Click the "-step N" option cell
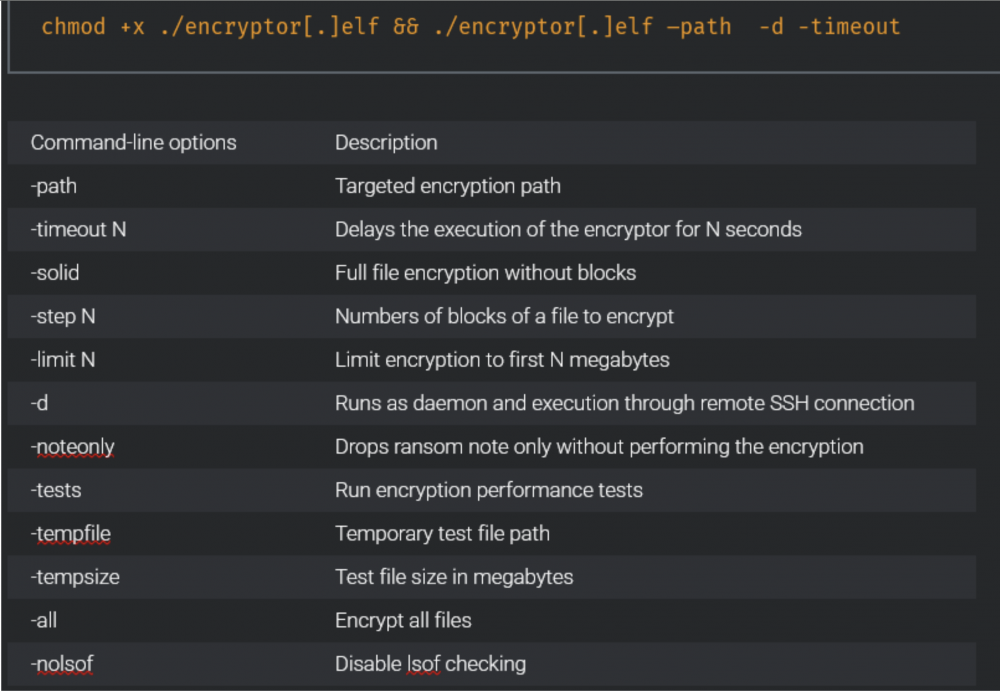 (x=63, y=316)
